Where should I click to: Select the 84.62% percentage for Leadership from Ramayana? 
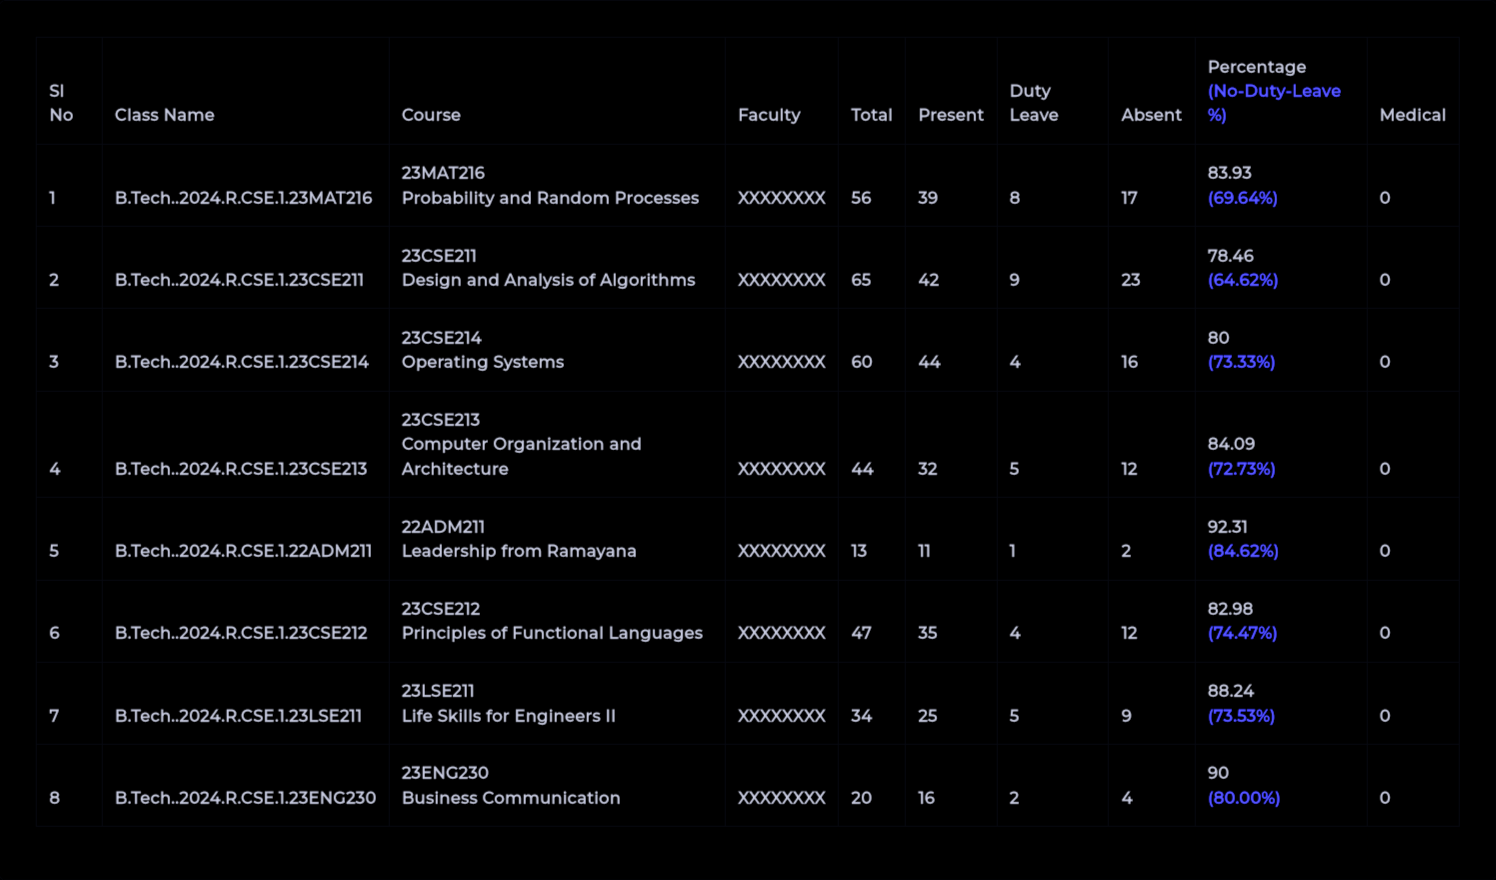[x=1243, y=550]
